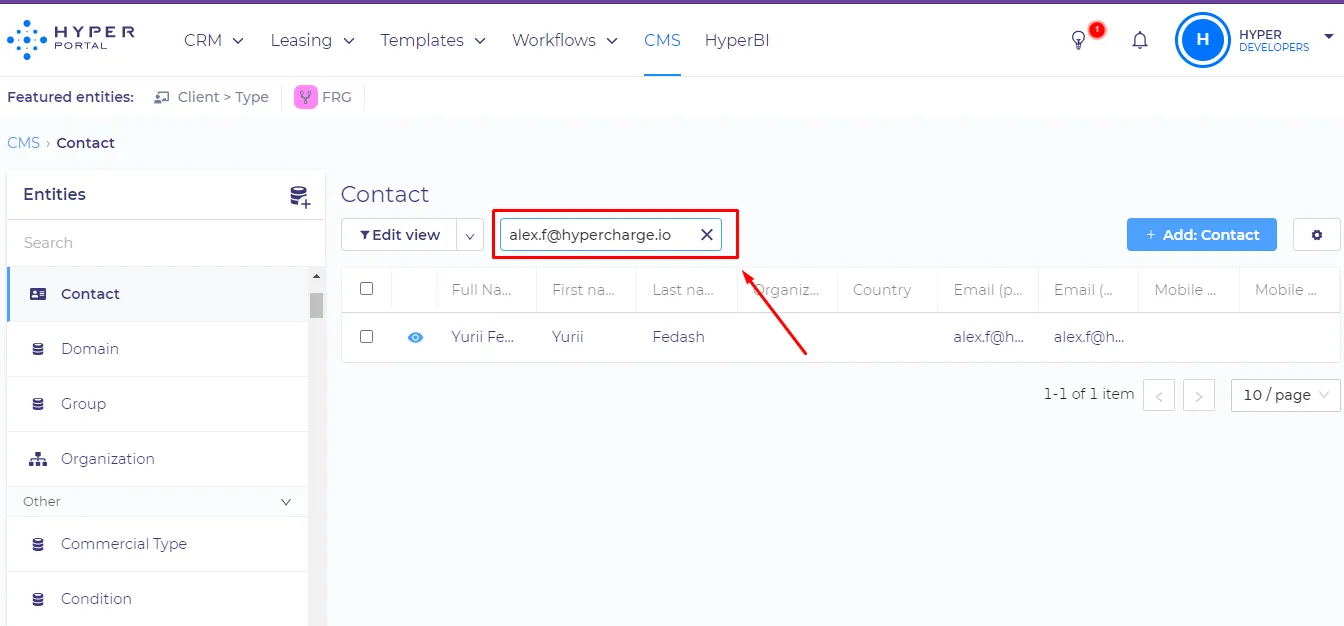Select Organization in the Entities list
This screenshot has width=1344, height=626.
click(158, 459)
